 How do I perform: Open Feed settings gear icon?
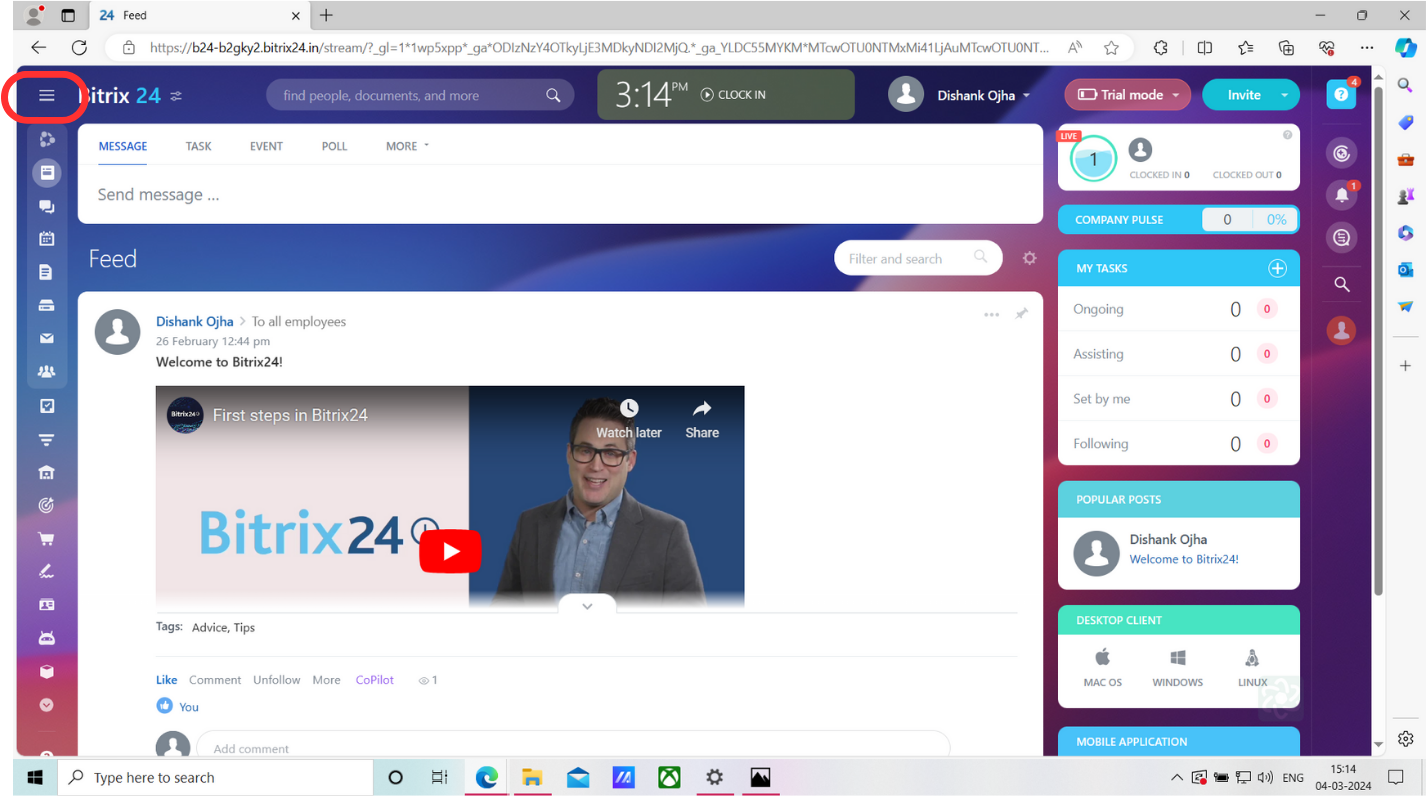click(x=1029, y=258)
